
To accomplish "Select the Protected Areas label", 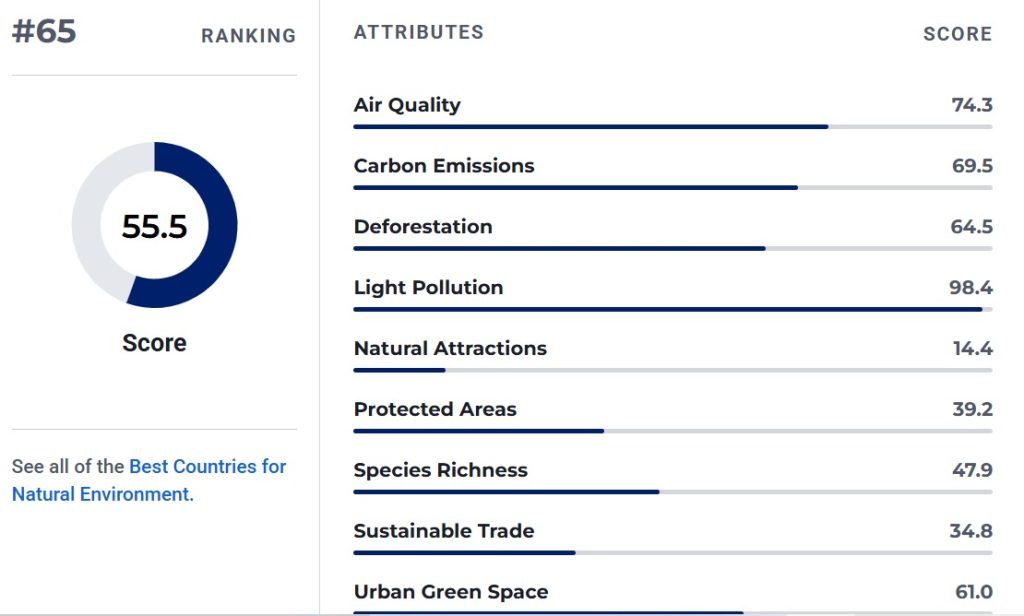I will click(x=435, y=409).
